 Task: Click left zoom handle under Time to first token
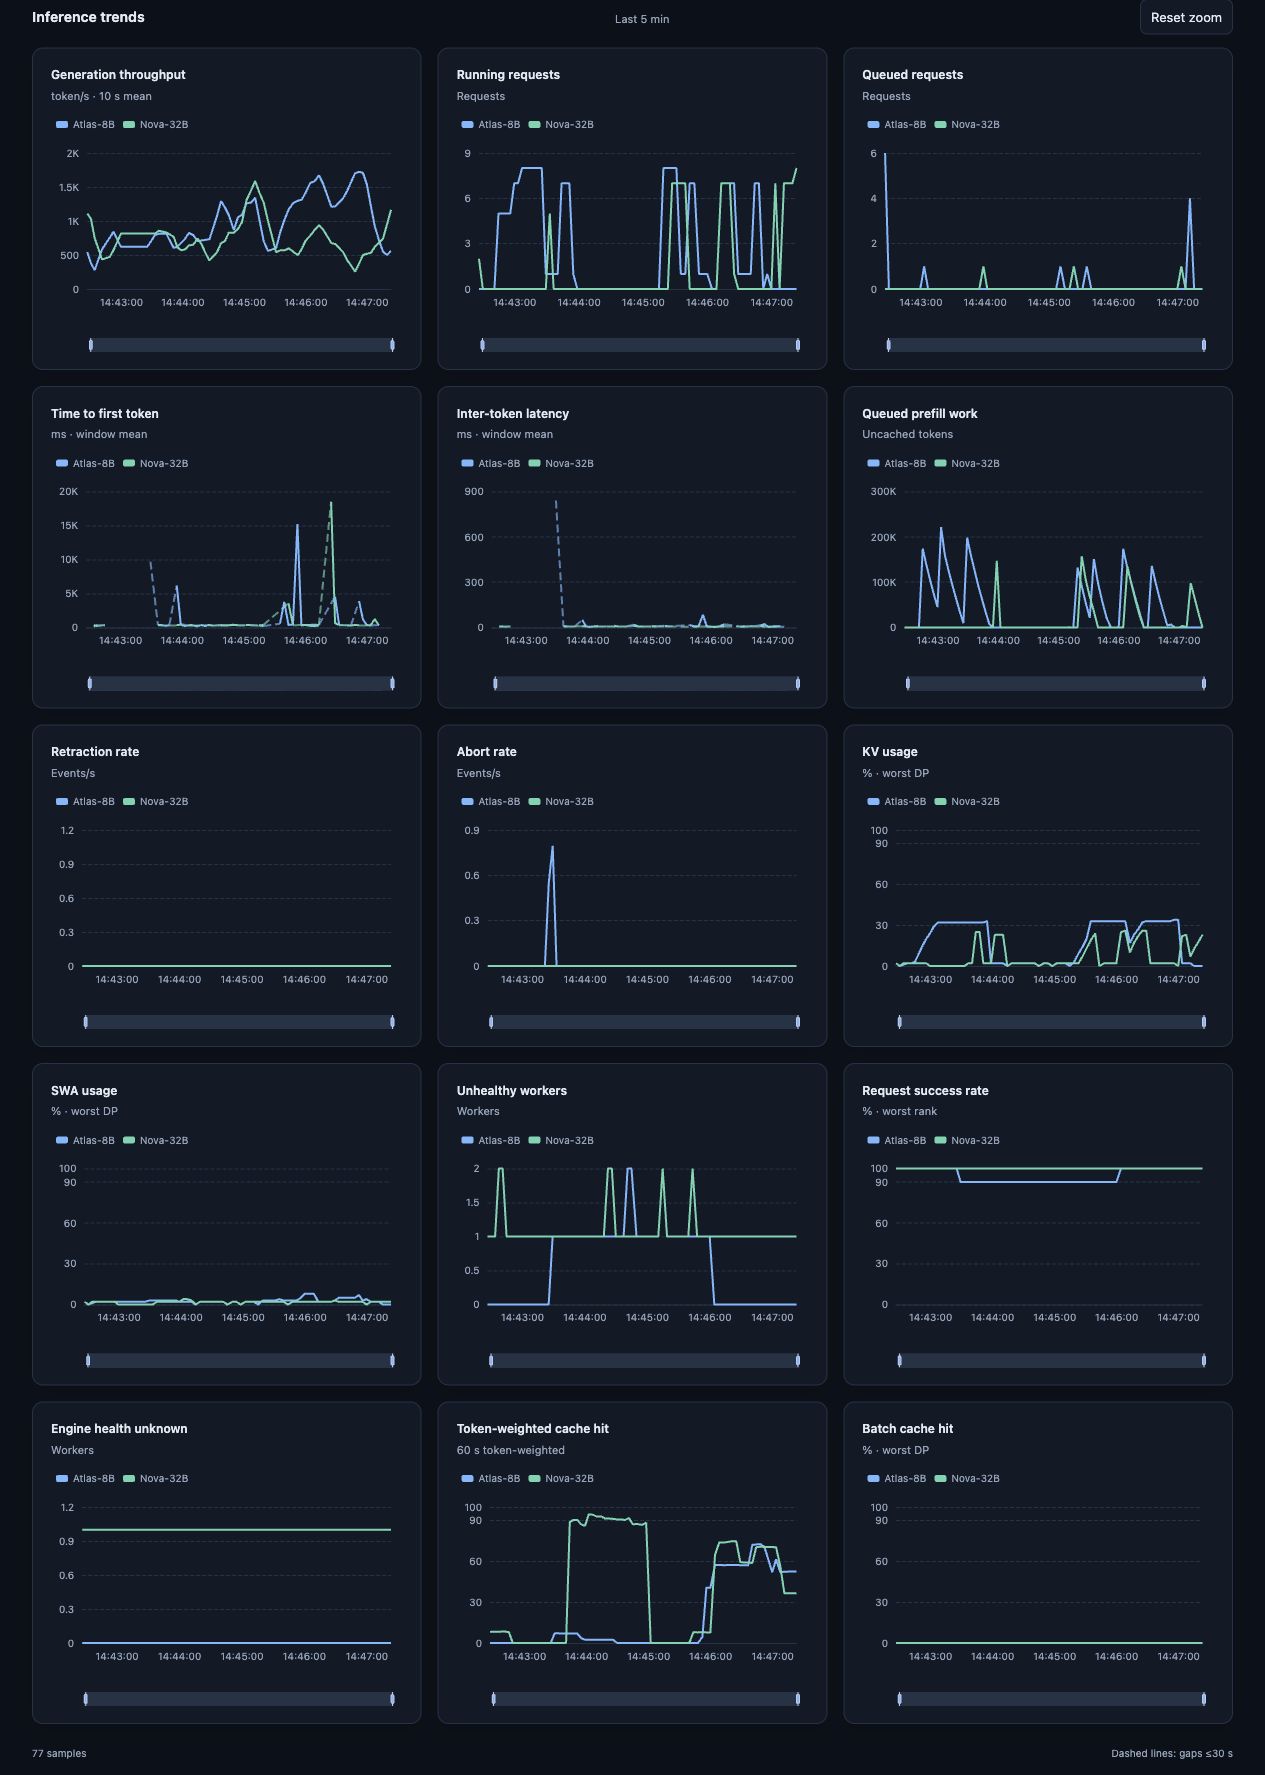pyautogui.click(x=90, y=684)
